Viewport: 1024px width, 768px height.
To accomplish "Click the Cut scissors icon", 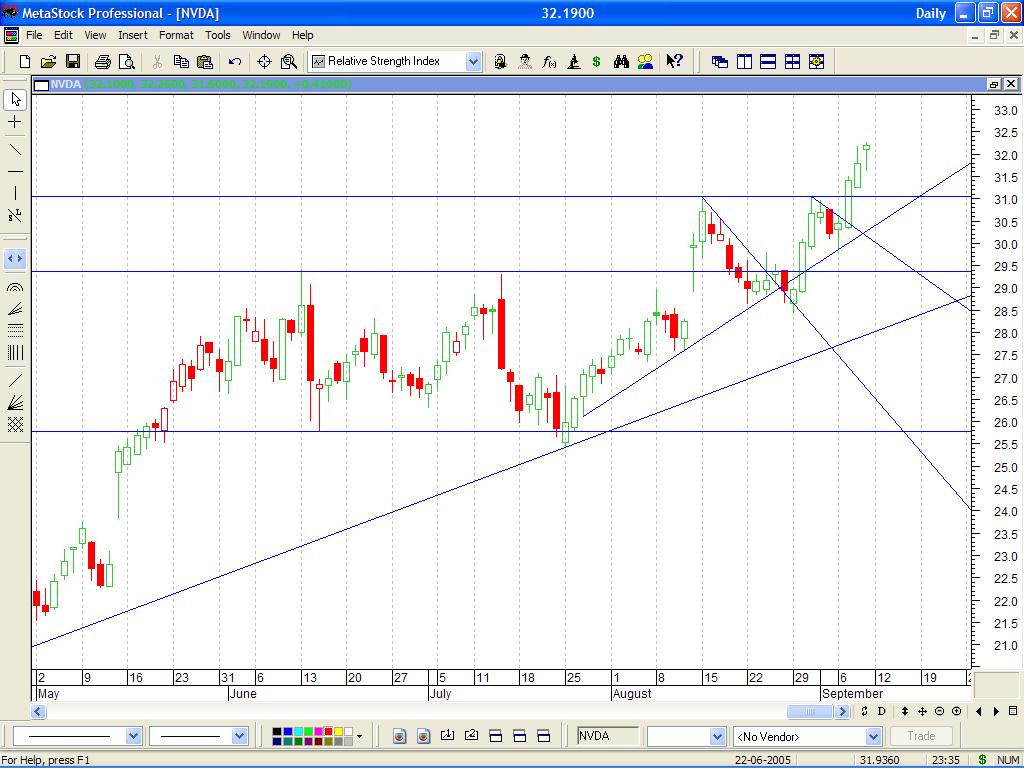I will pos(157,61).
